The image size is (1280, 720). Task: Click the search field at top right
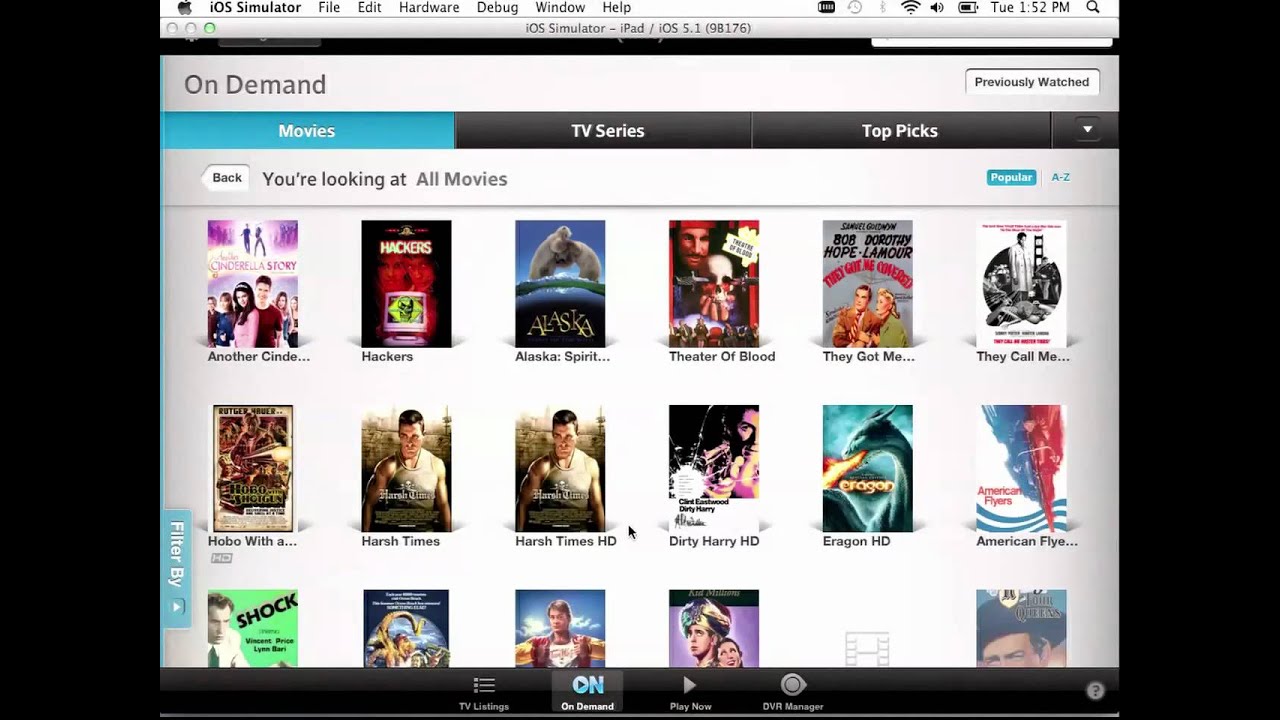click(992, 41)
